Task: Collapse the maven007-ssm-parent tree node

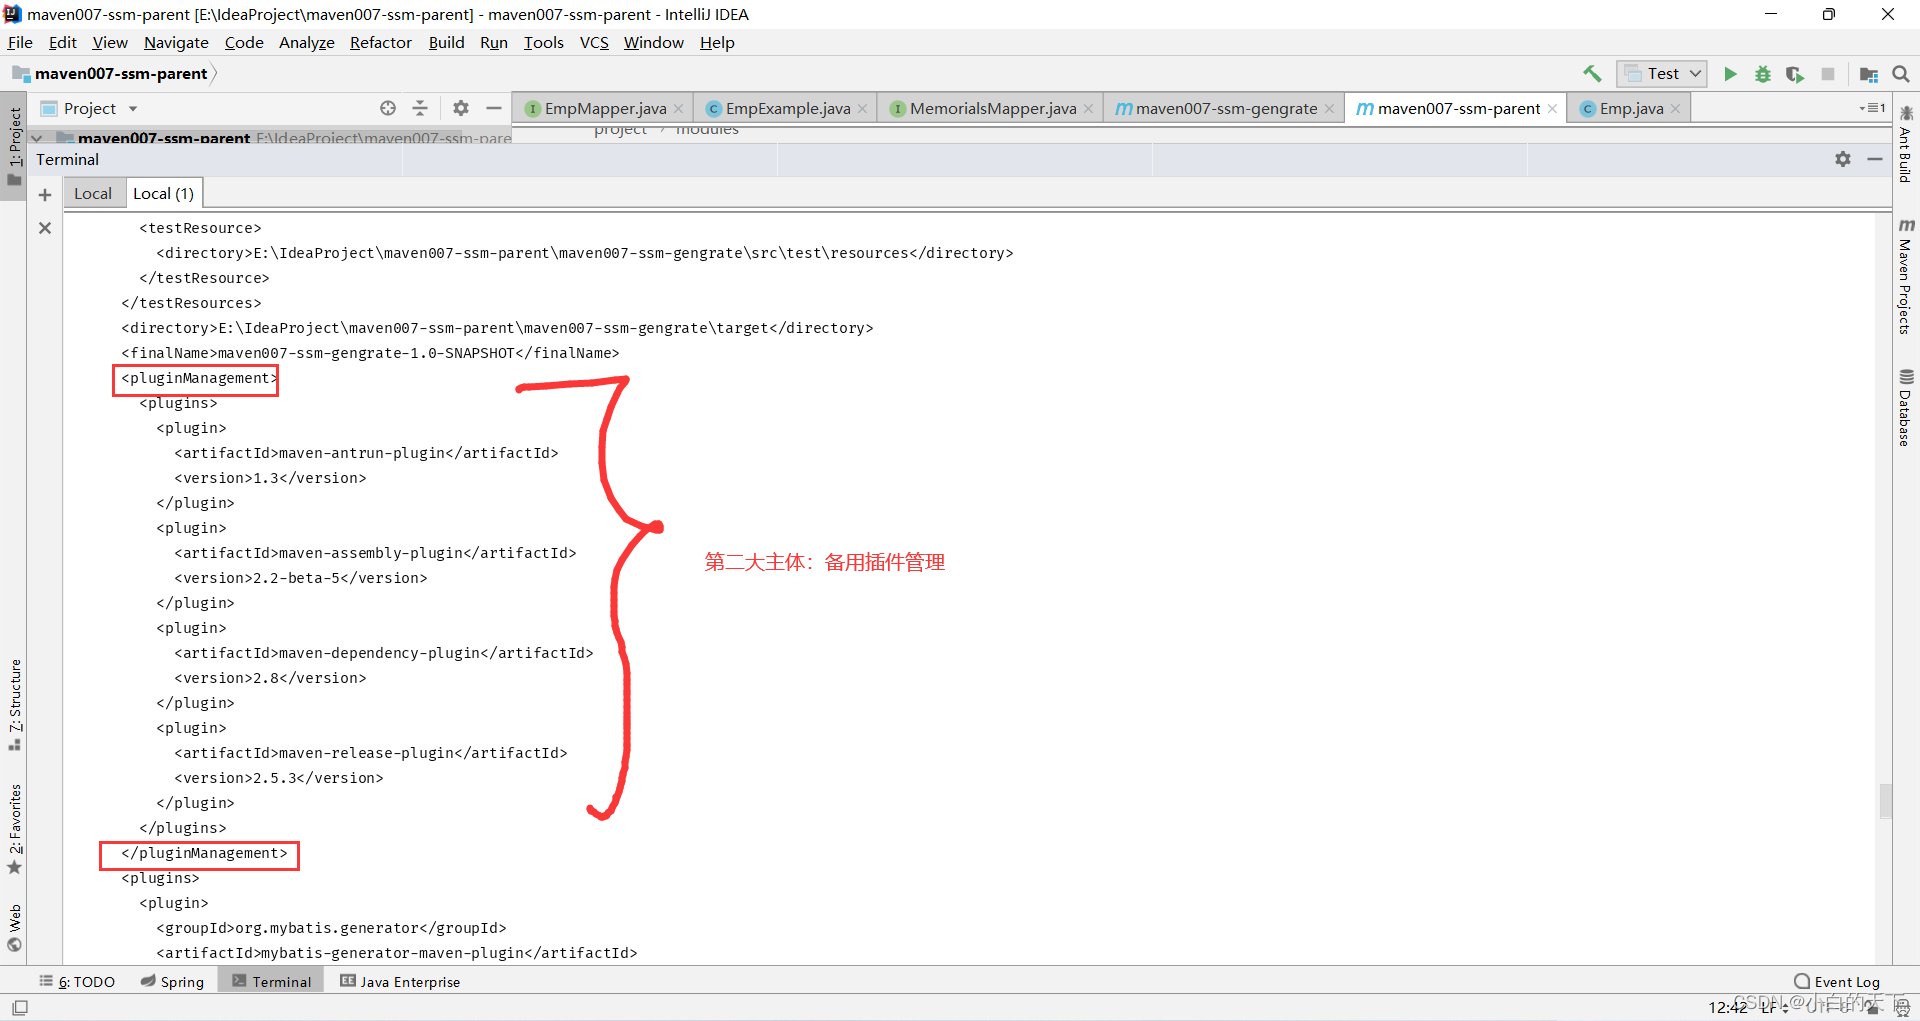Action: (37, 138)
